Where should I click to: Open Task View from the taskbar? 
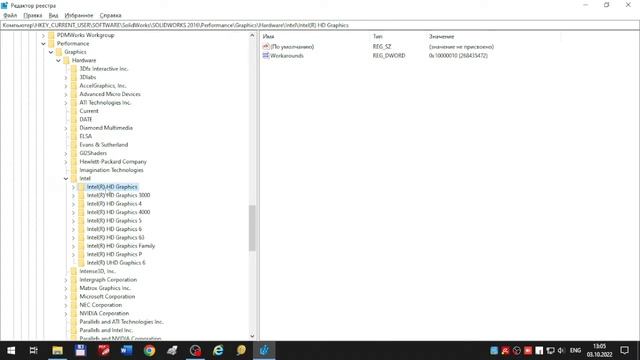click(x=34, y=351)
